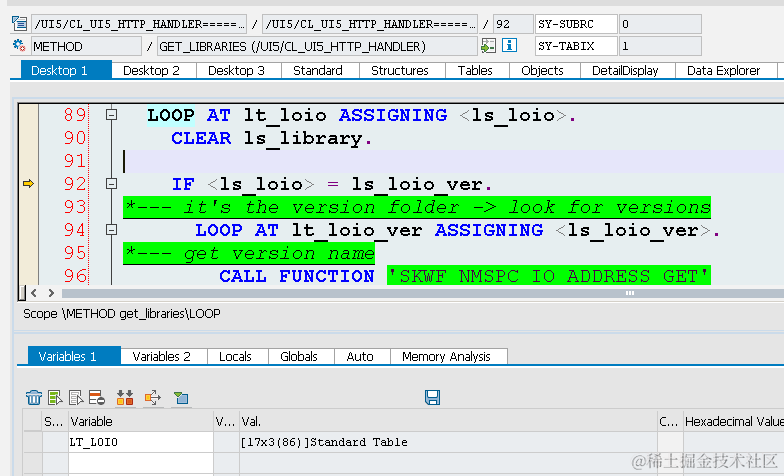The width and height of the screenshot is (784, 476).
Task: Click the METHOD gear icon
Action: tap(19, 46)
